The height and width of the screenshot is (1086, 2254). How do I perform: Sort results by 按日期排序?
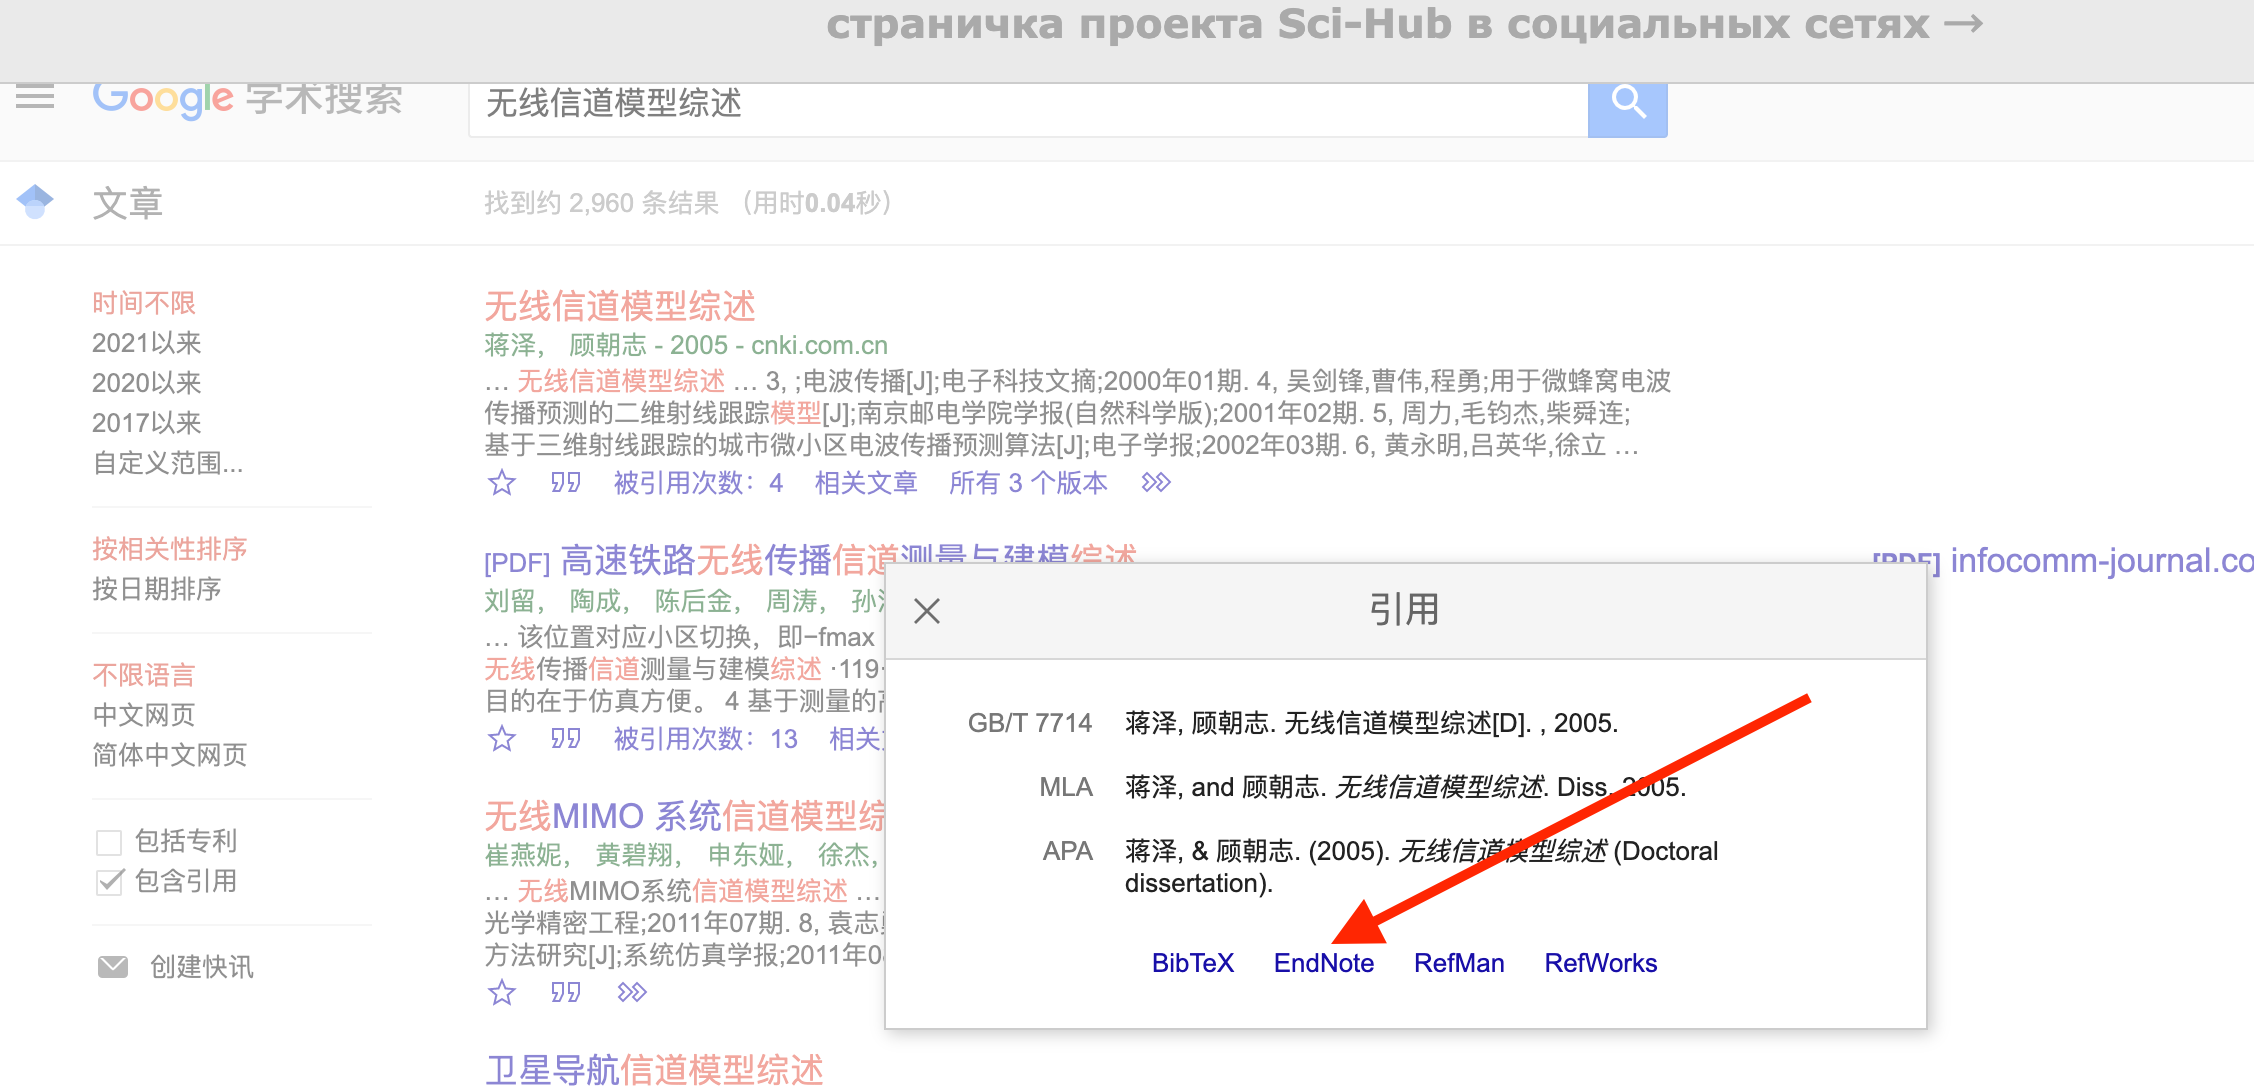(157, 589)
